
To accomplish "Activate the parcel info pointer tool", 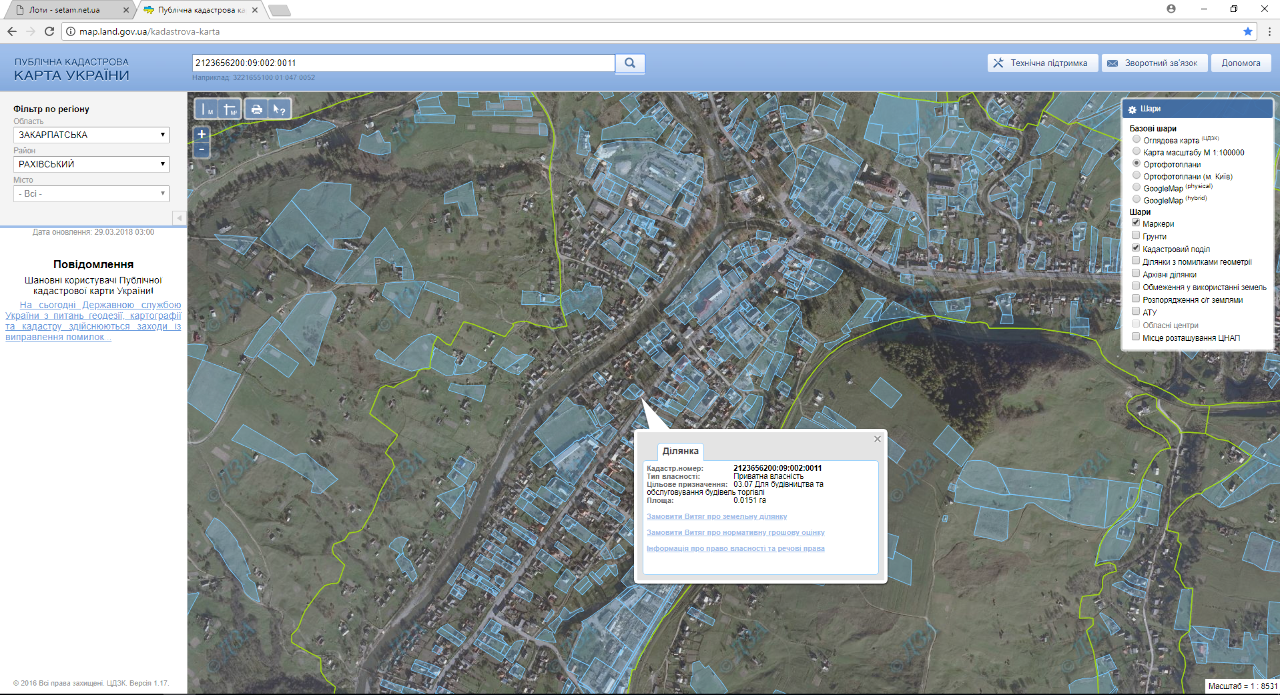I will point(280,109).
